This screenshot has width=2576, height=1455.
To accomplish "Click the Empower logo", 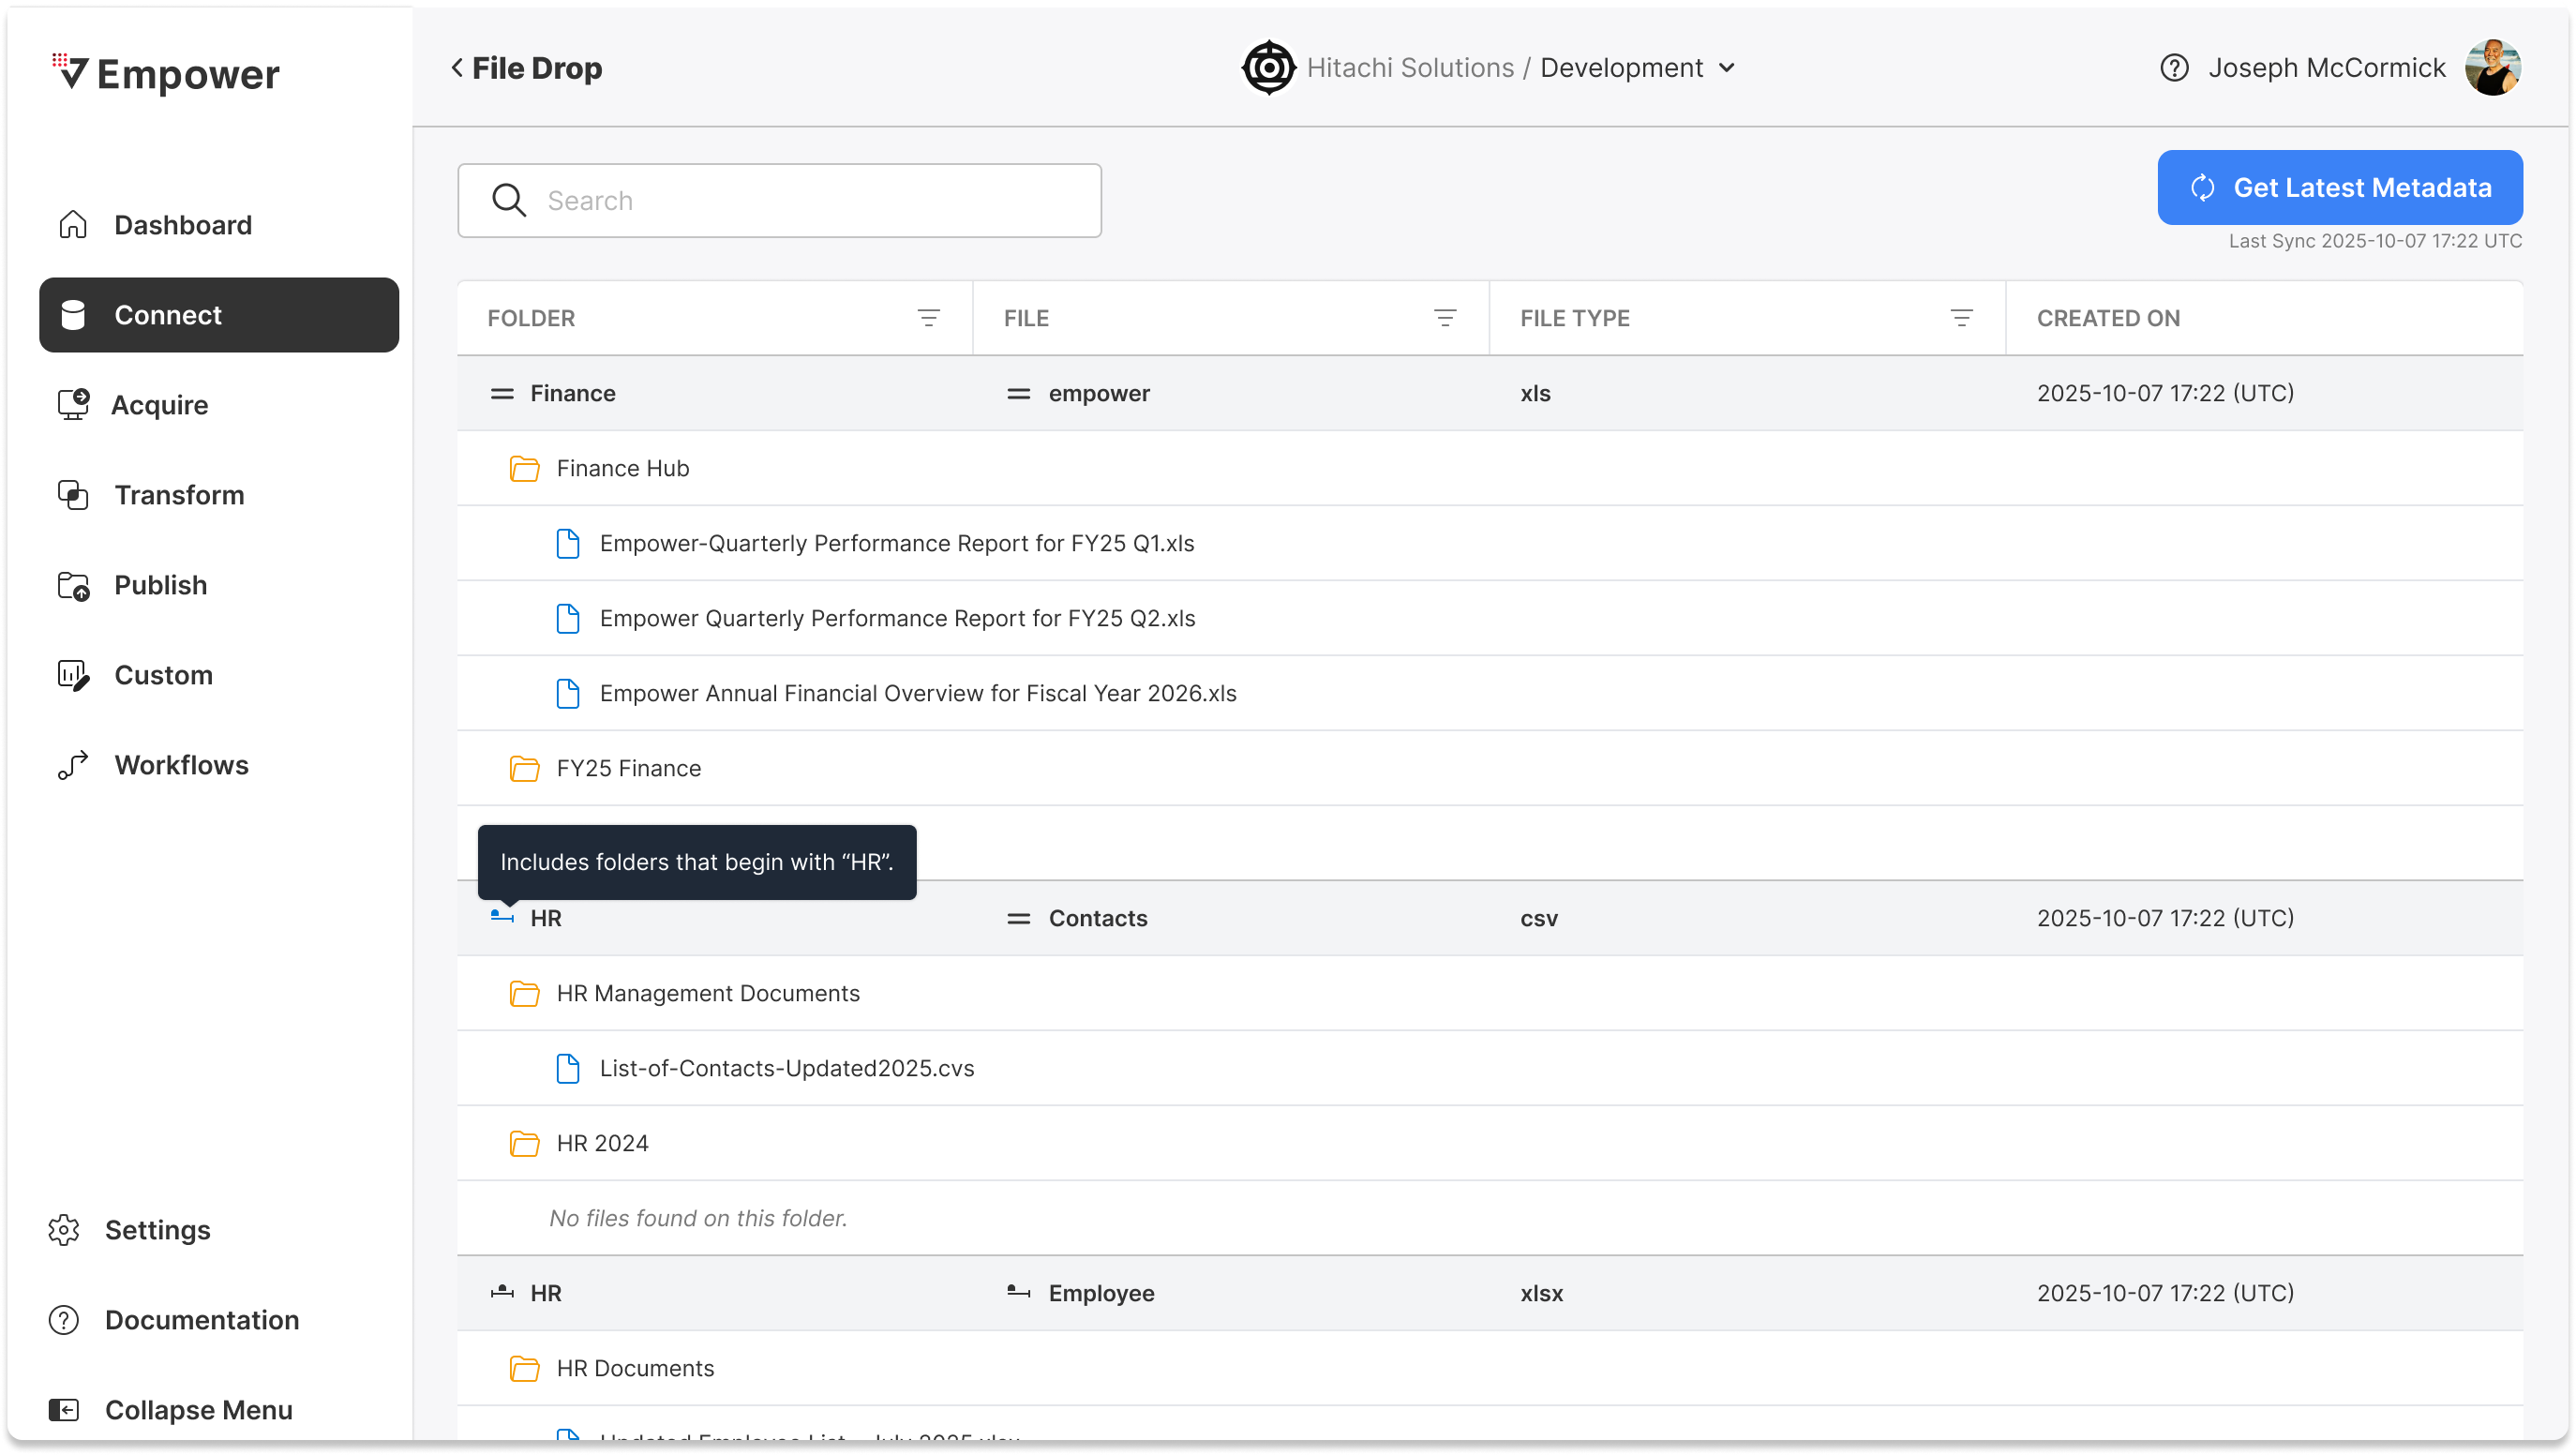I will 166,73.
